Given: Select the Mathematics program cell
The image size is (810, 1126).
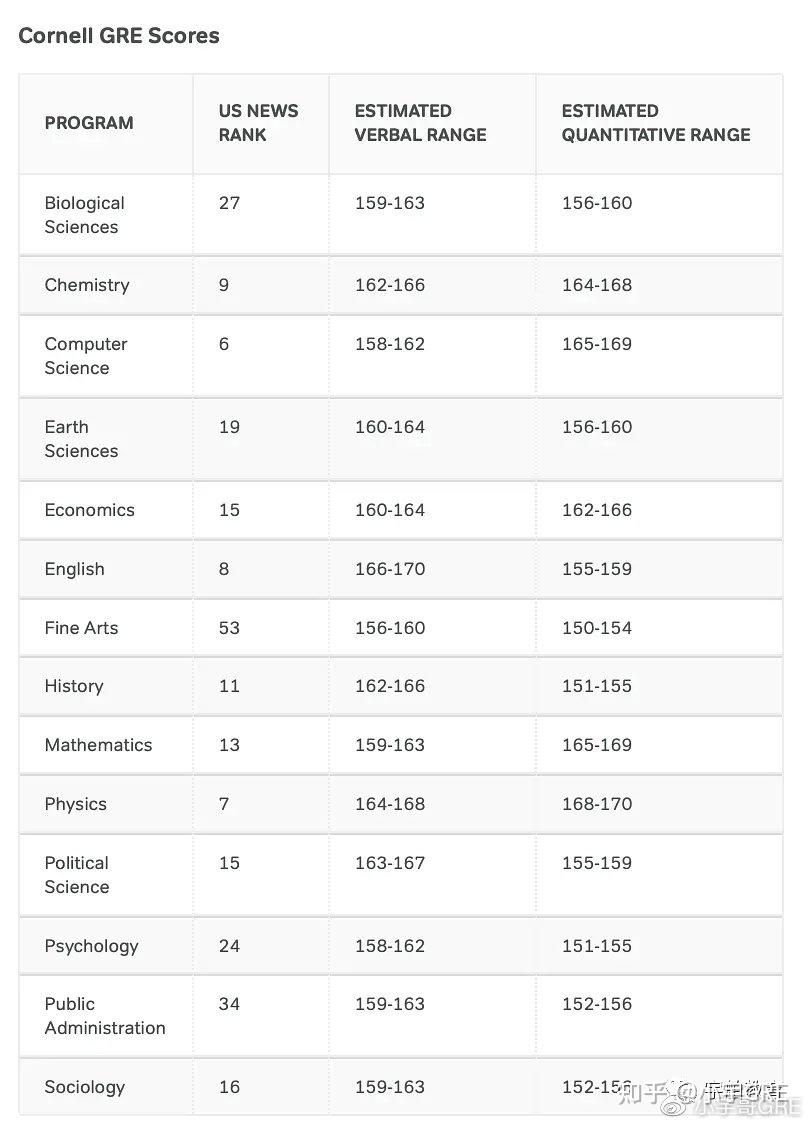Looking at the screenshot, I should [98, 745].
